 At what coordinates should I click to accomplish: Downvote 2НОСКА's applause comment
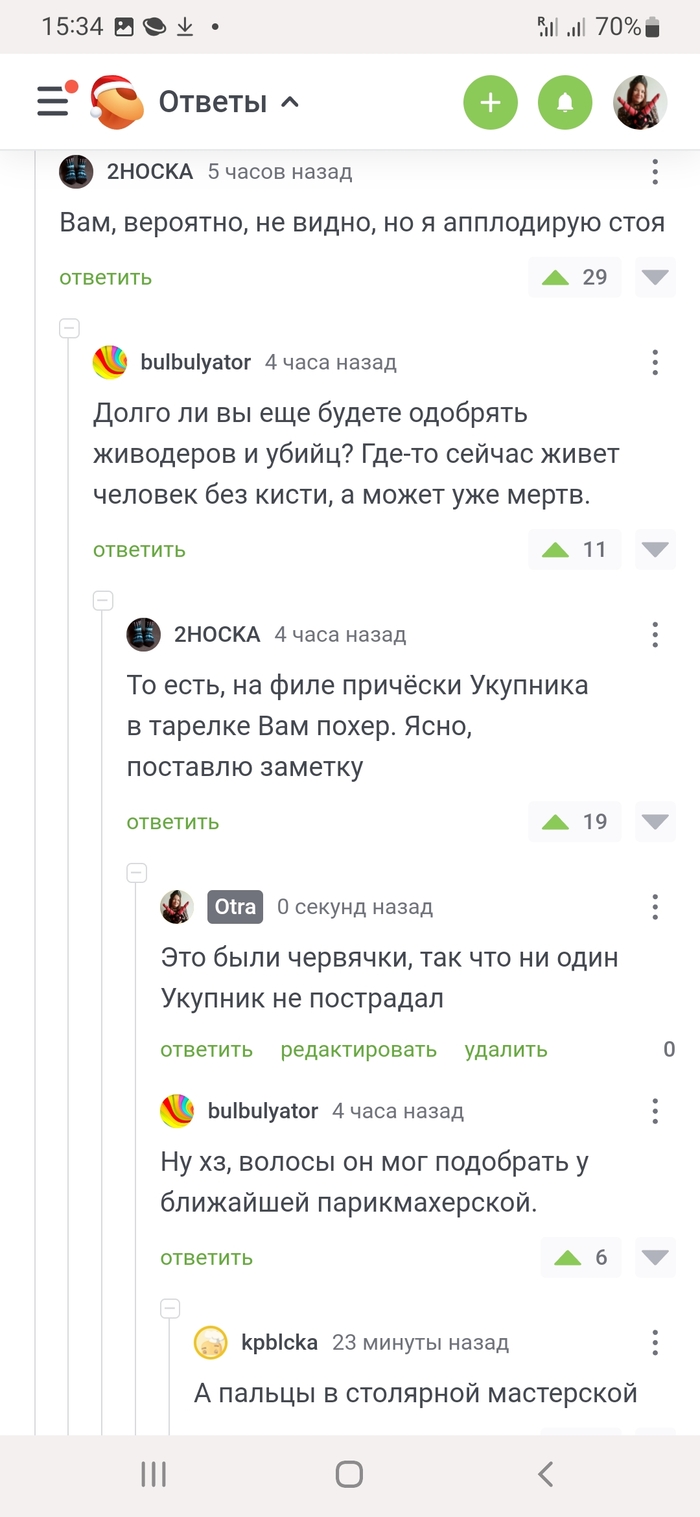[655, 277]
